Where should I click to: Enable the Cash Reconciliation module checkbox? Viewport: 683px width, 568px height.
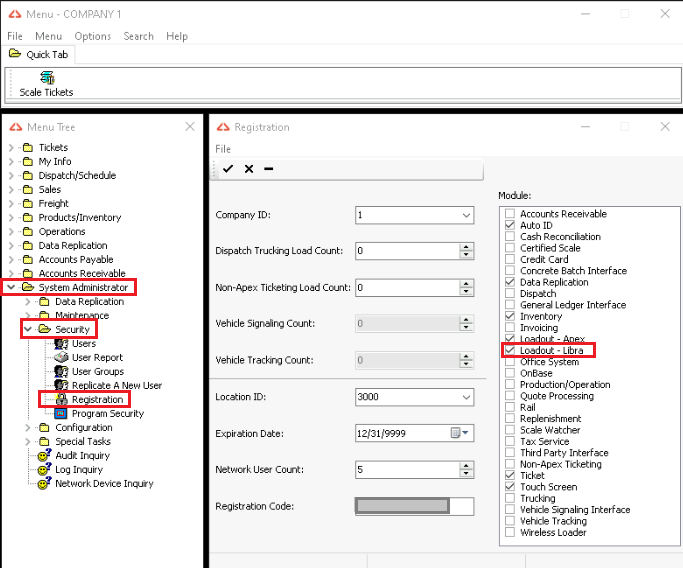(510, 236)
